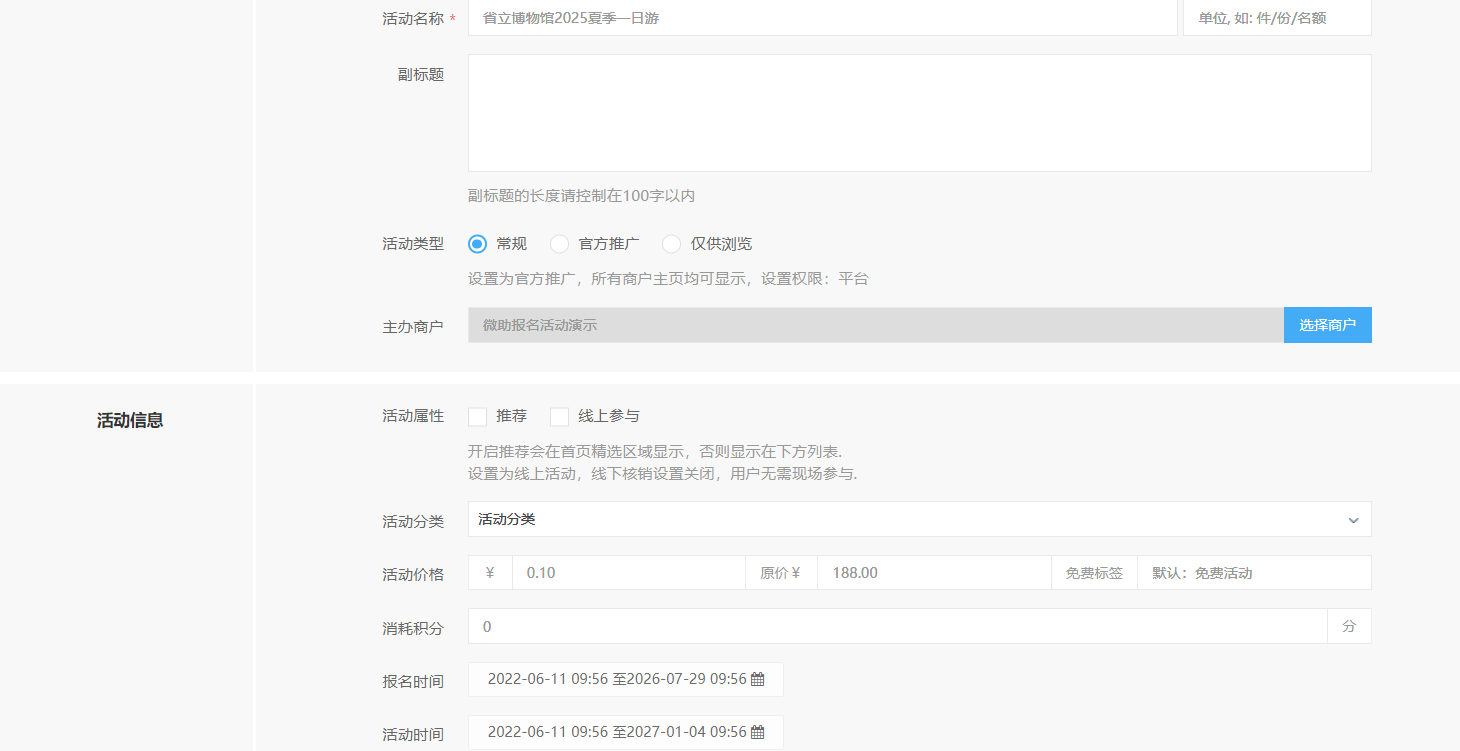This screenshot has width=1460, height=751.
Task: Click the 消耗积分 points input field
Action: pyautogui.click(x=895, y=625)
